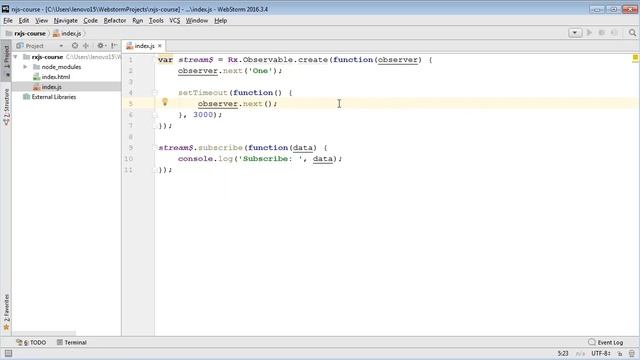Image resolution: width=640 pixels, height=360 pixels.
Task: Select node_modules folder in project tree
Action: pos(61,67)
